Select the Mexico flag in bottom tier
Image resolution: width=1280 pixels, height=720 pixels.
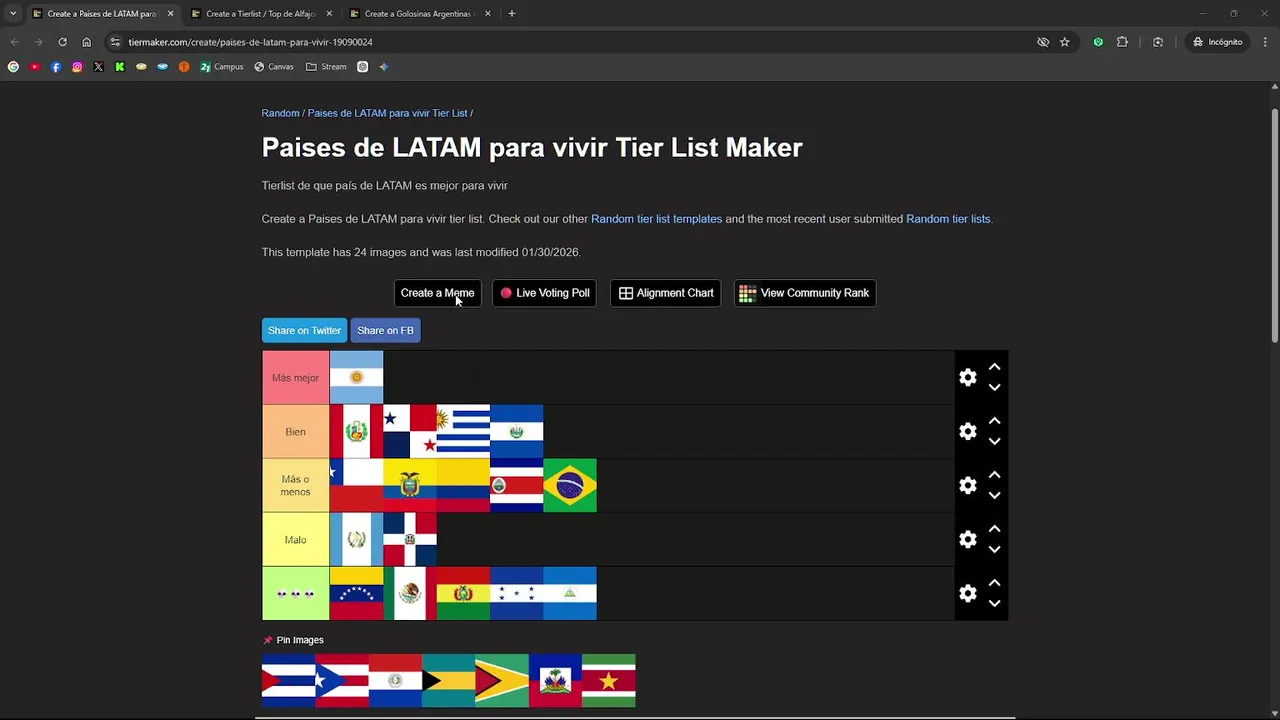point(410,594)
